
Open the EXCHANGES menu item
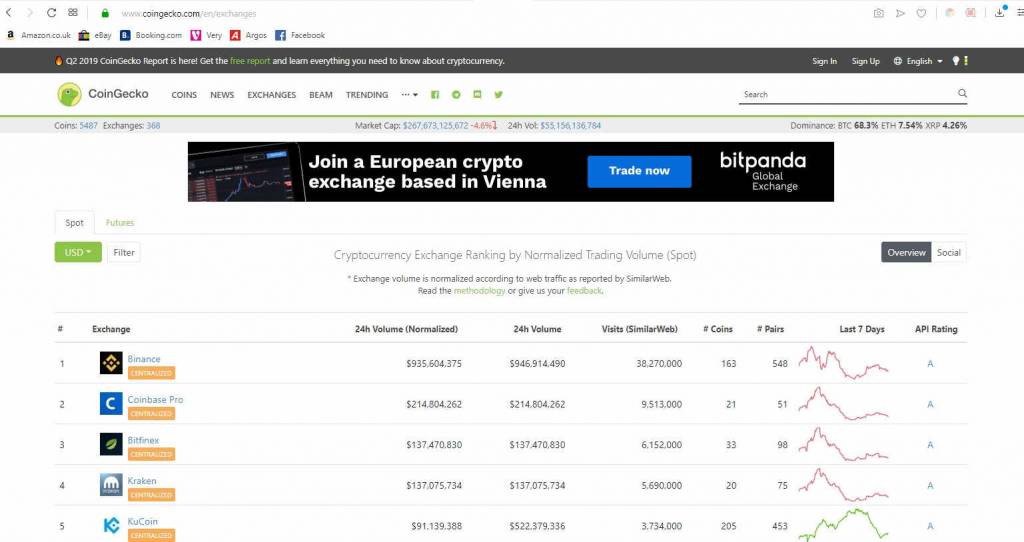(x=271, y=95)
